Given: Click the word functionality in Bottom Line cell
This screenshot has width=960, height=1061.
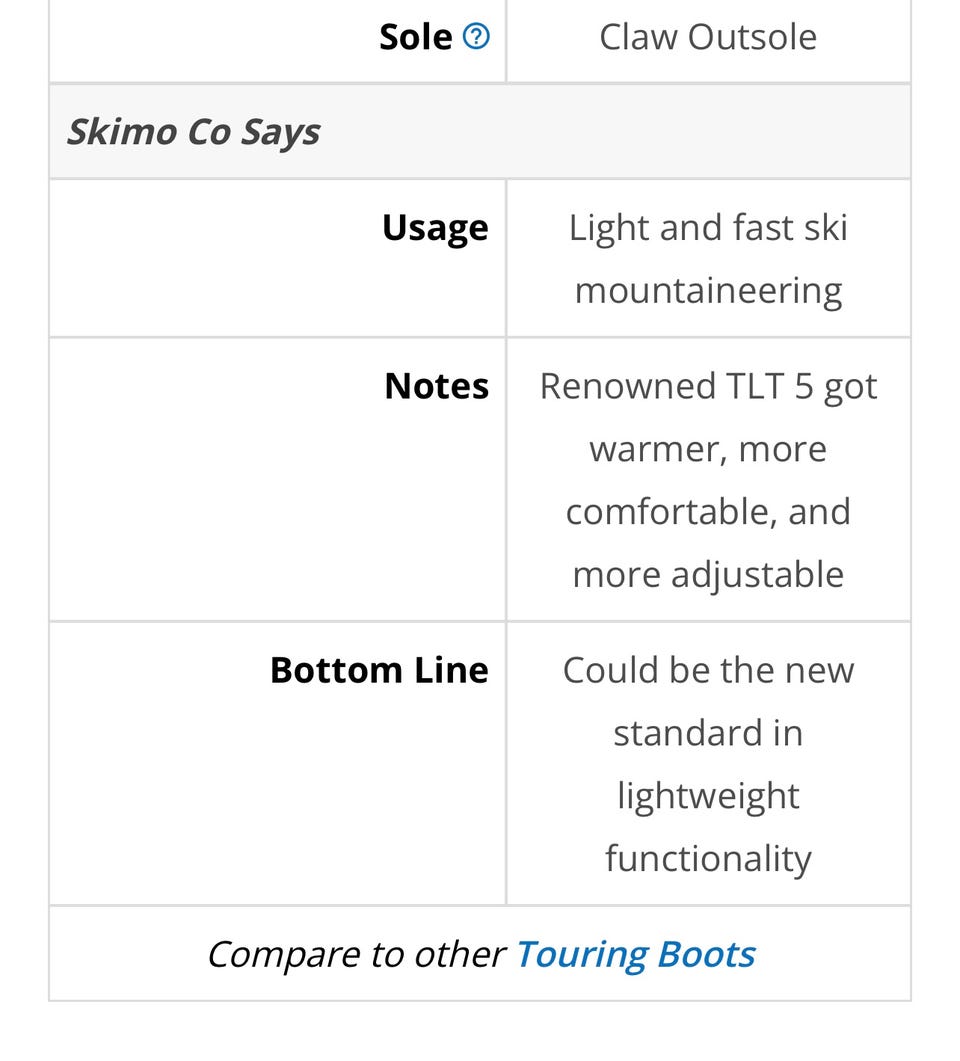Looking at the screenshot, I should (708, 859).
